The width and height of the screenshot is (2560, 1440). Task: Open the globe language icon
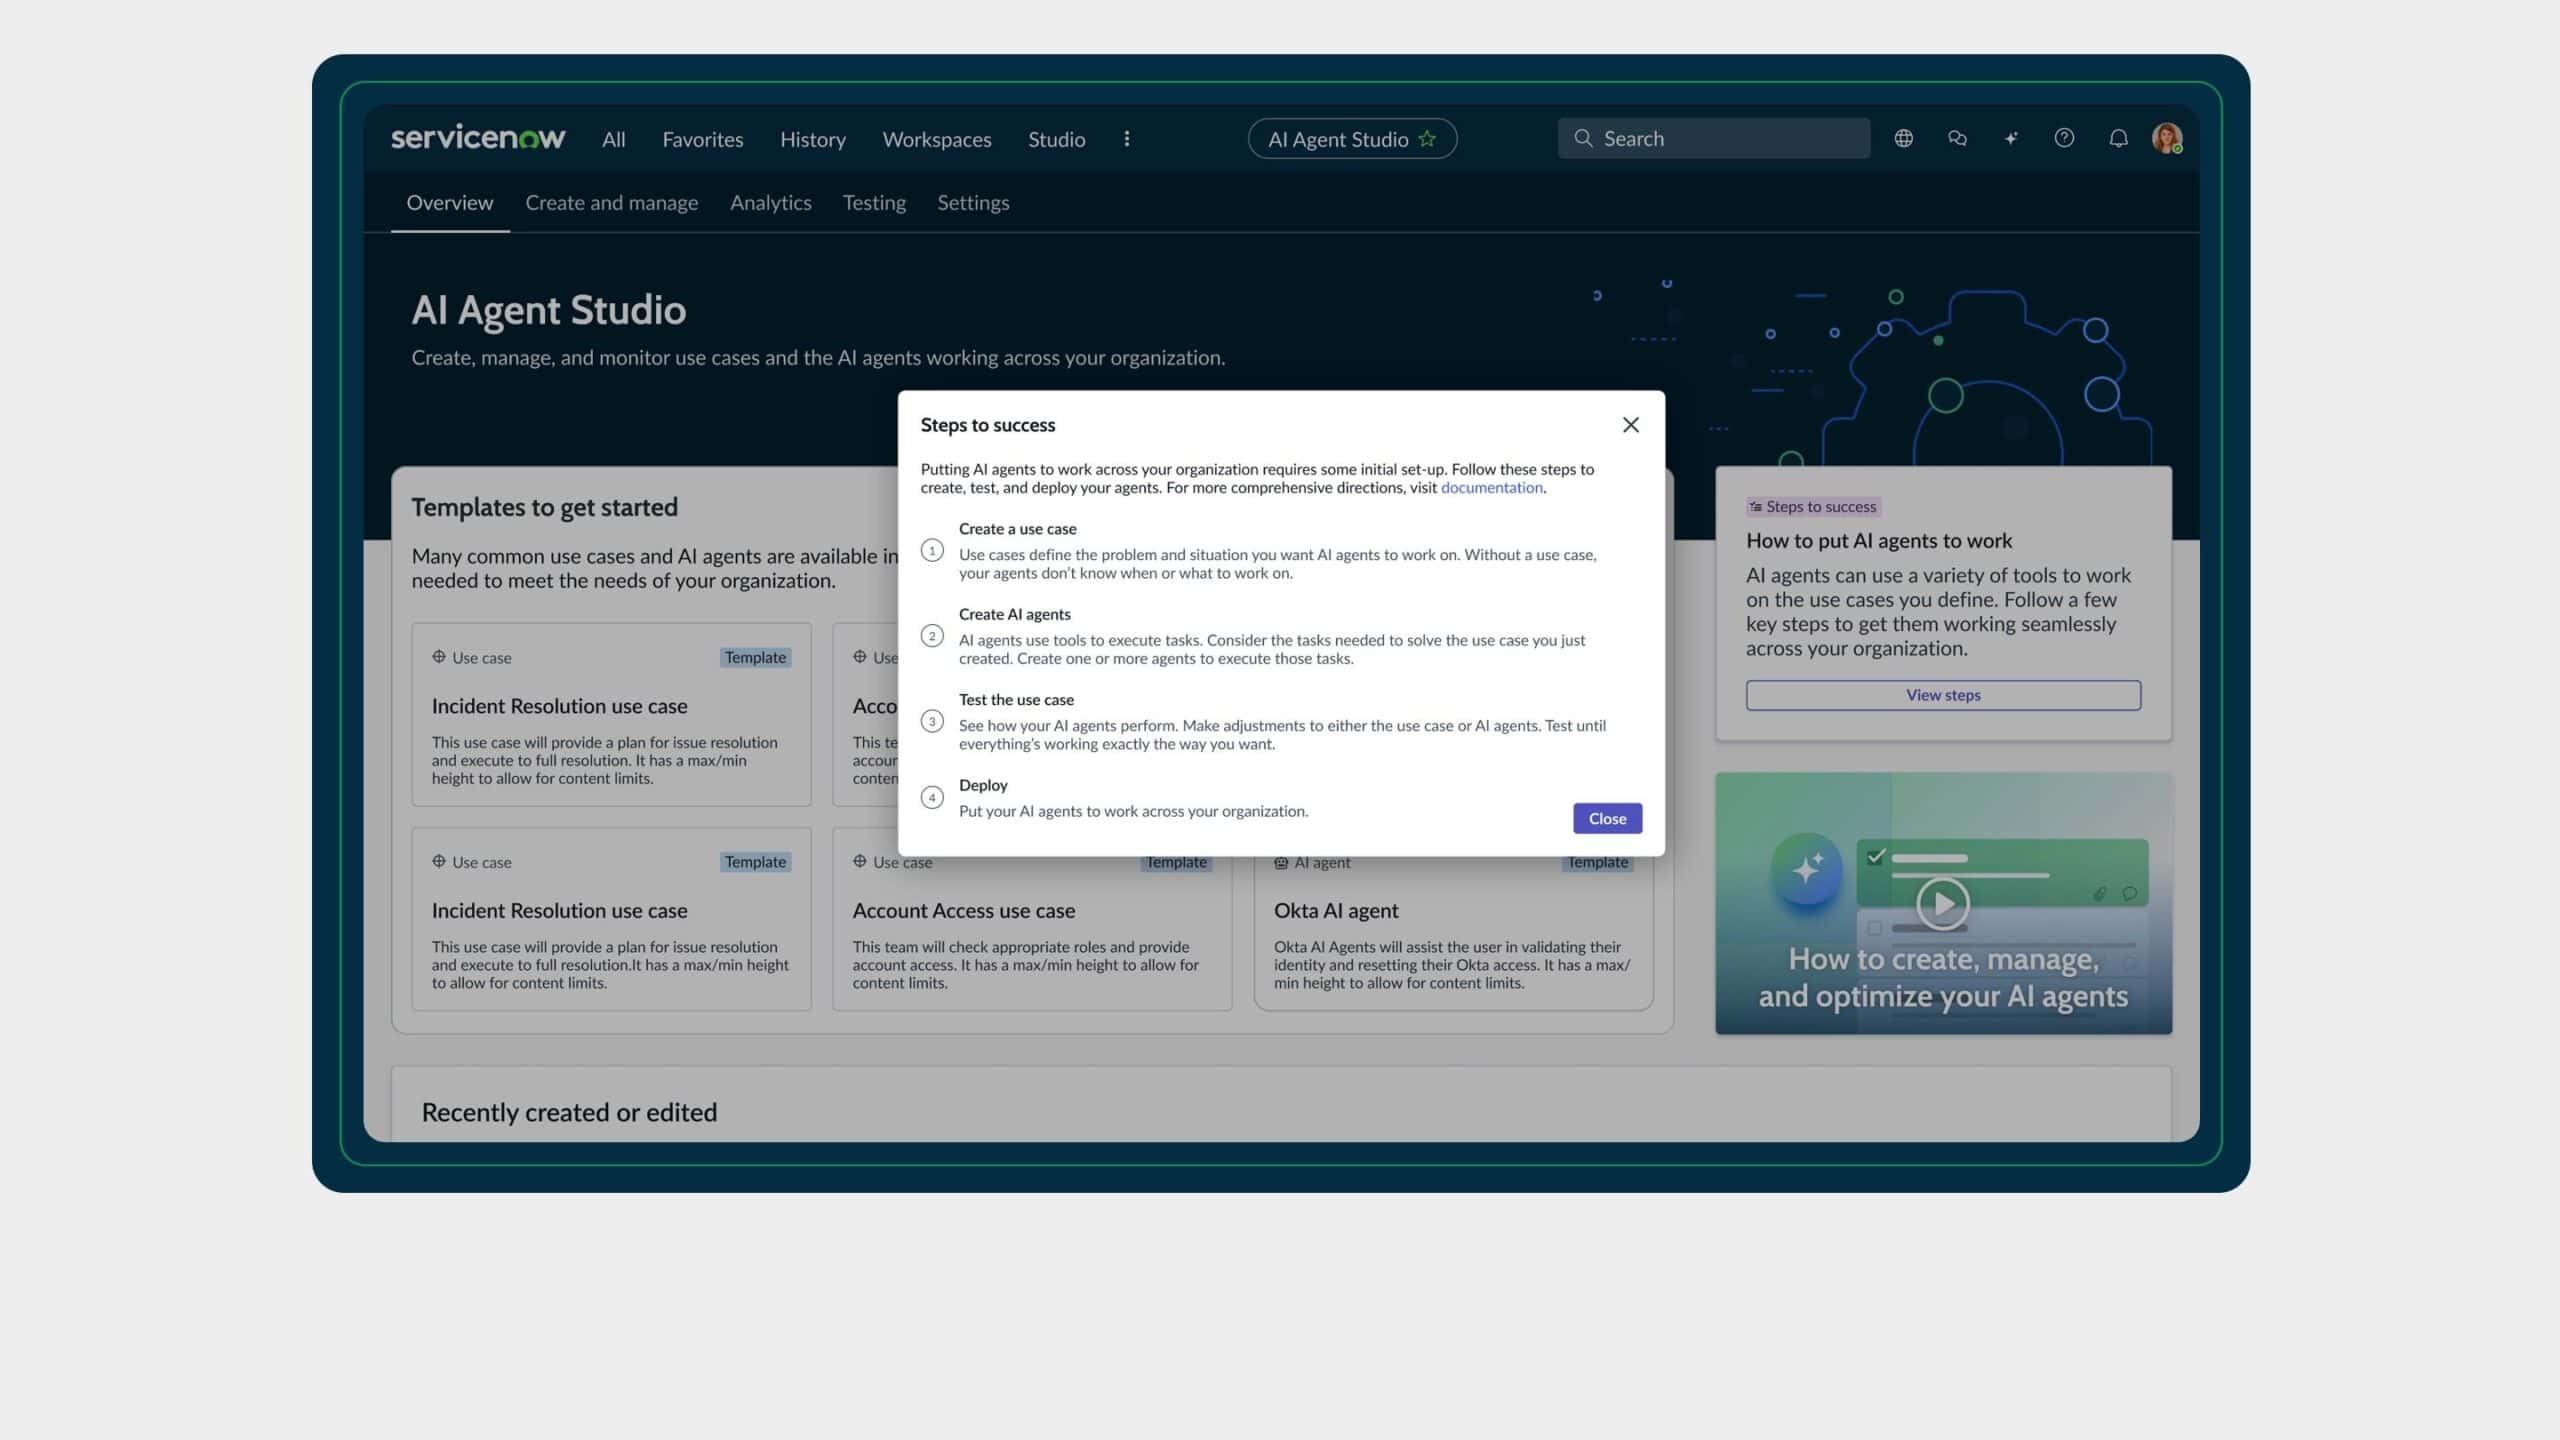pyautogui.click(x=1904, y=138)
